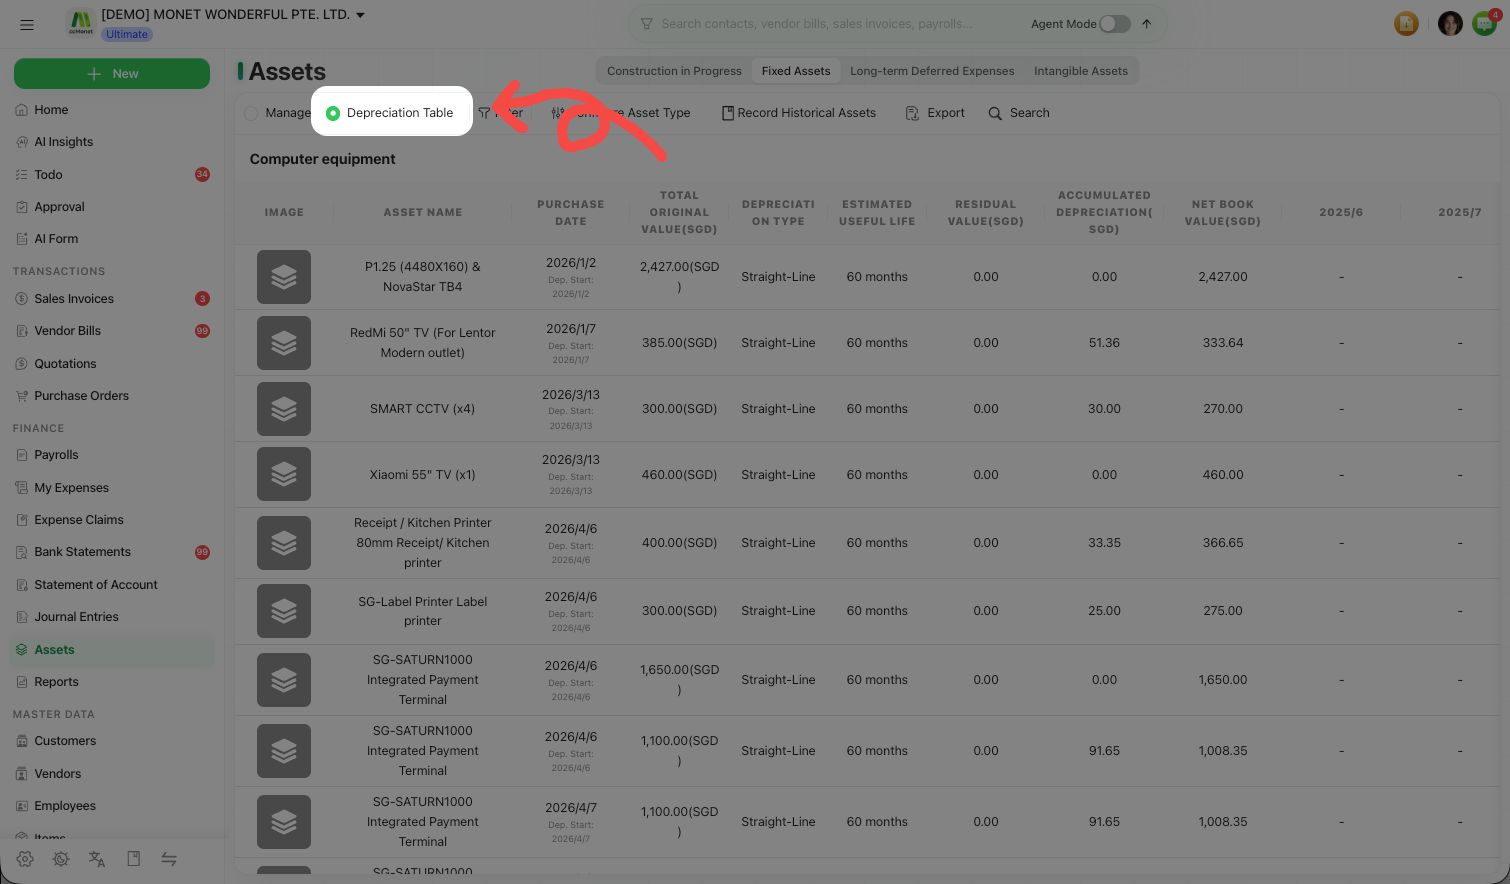Click the up arrow beside Agent Mode
Image resolution: width=1510 pixels, height=884 pixels.
[x=1146, y=24]
